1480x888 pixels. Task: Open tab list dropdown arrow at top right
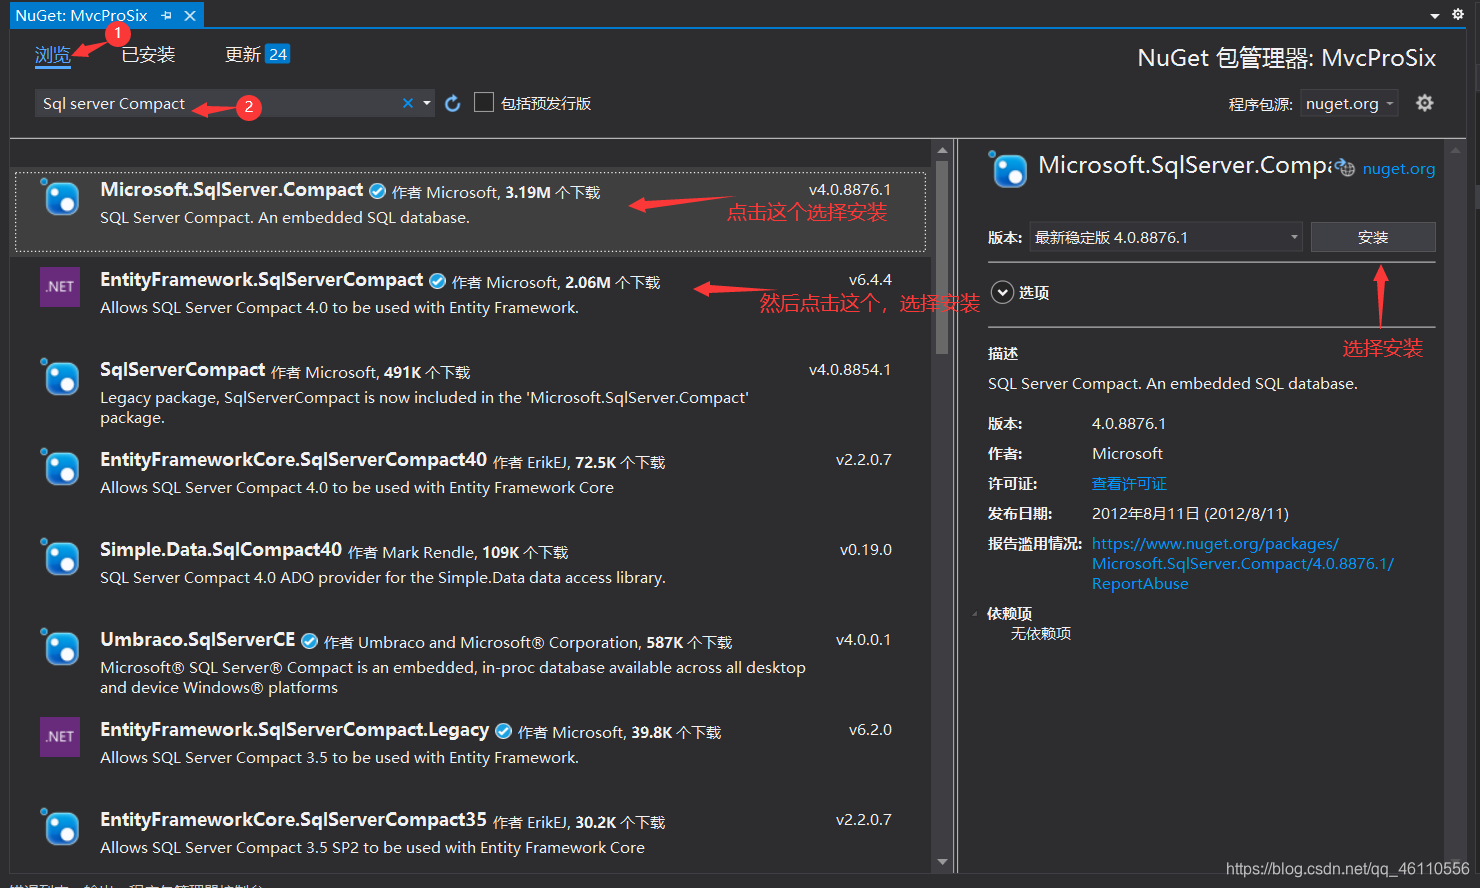pyautogui.click(x=1434, y=16)
